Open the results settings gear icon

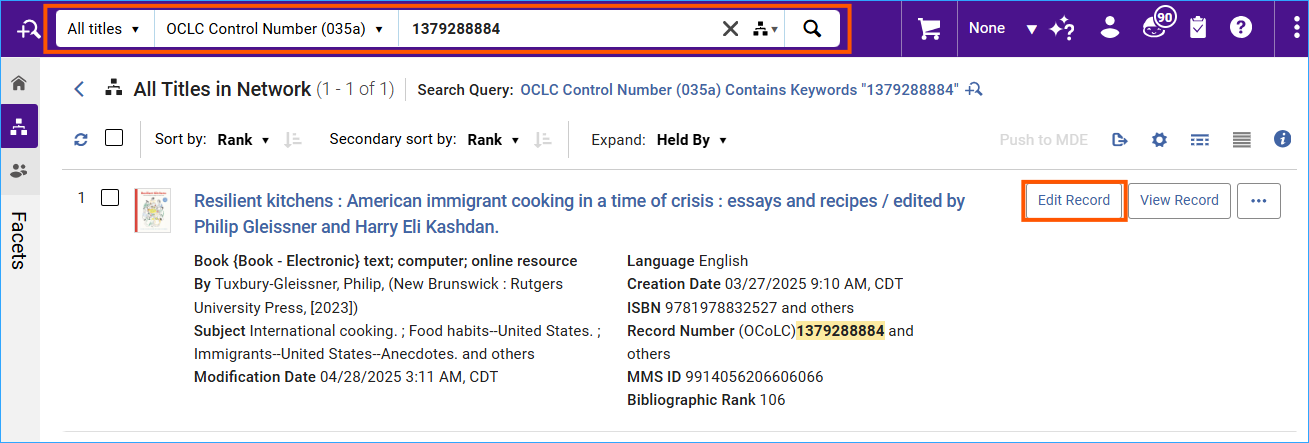click(x=1159, y=140)
